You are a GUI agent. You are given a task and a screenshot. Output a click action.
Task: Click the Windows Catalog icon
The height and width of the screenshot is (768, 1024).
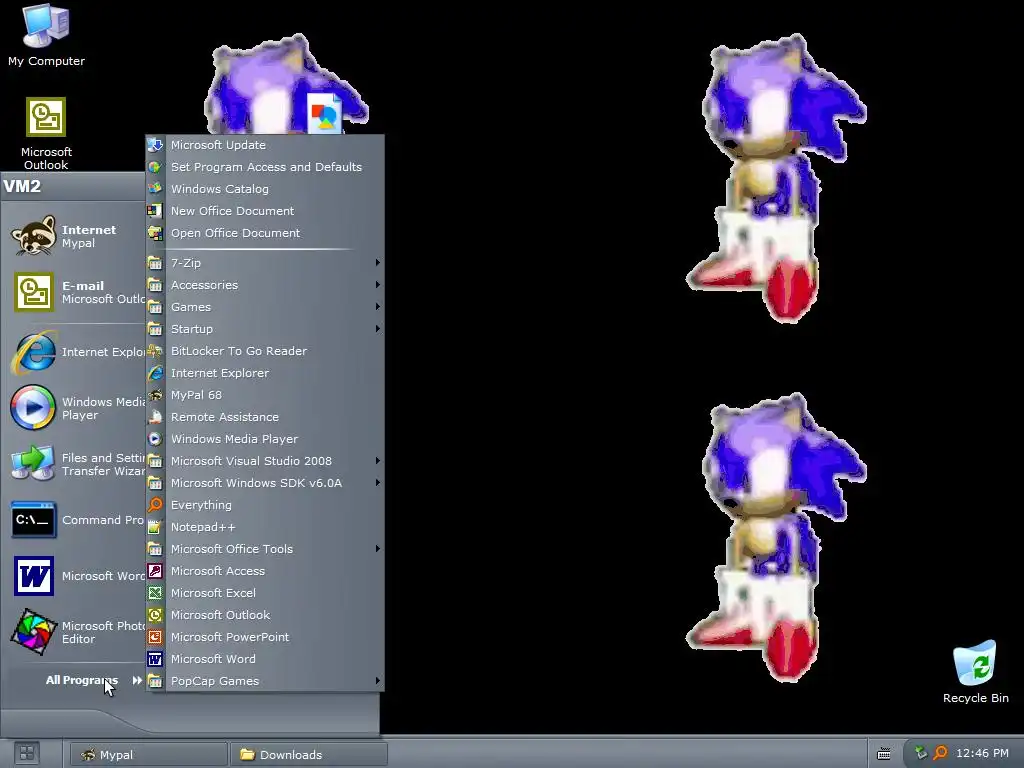point(155,189)
